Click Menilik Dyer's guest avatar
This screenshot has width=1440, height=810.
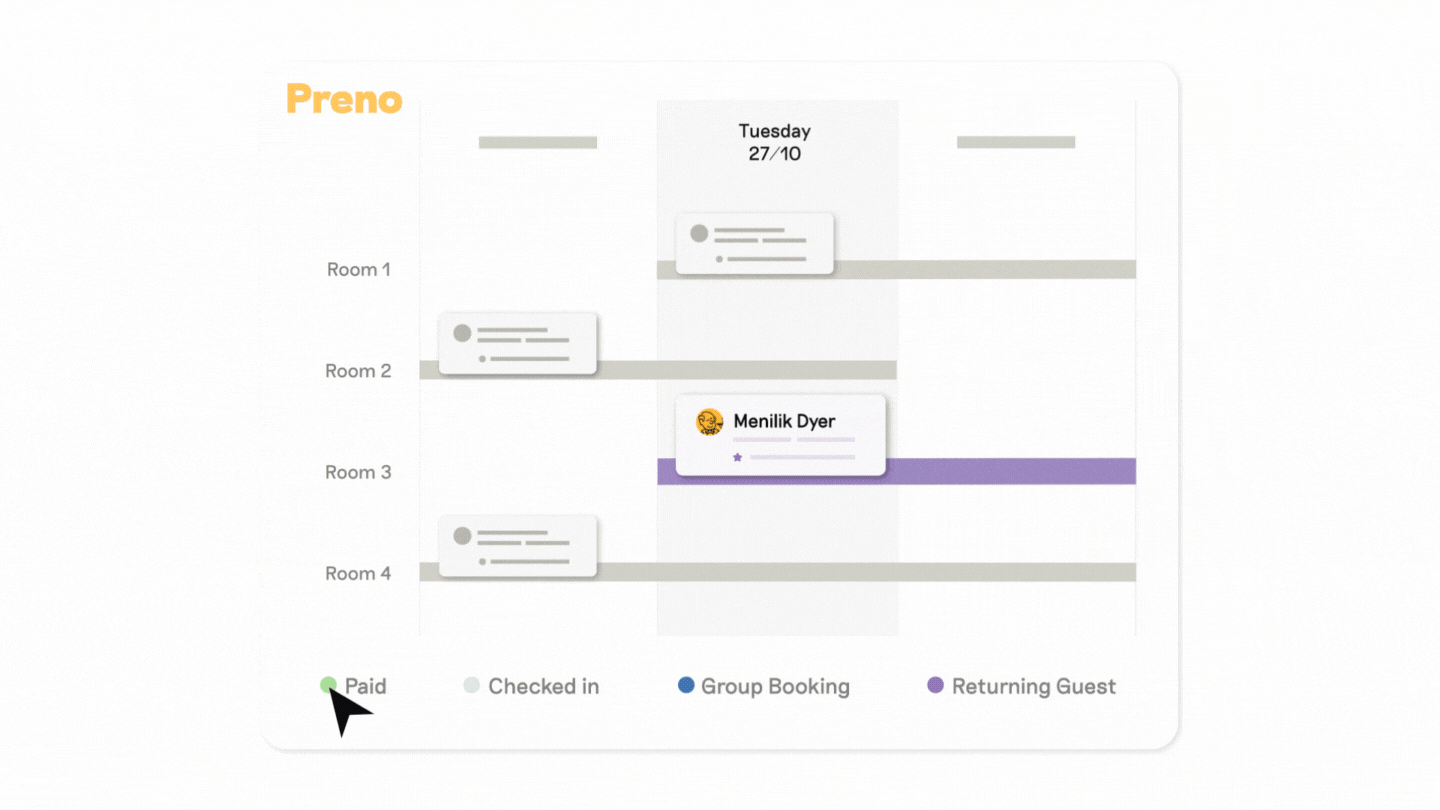coord(710,422)
